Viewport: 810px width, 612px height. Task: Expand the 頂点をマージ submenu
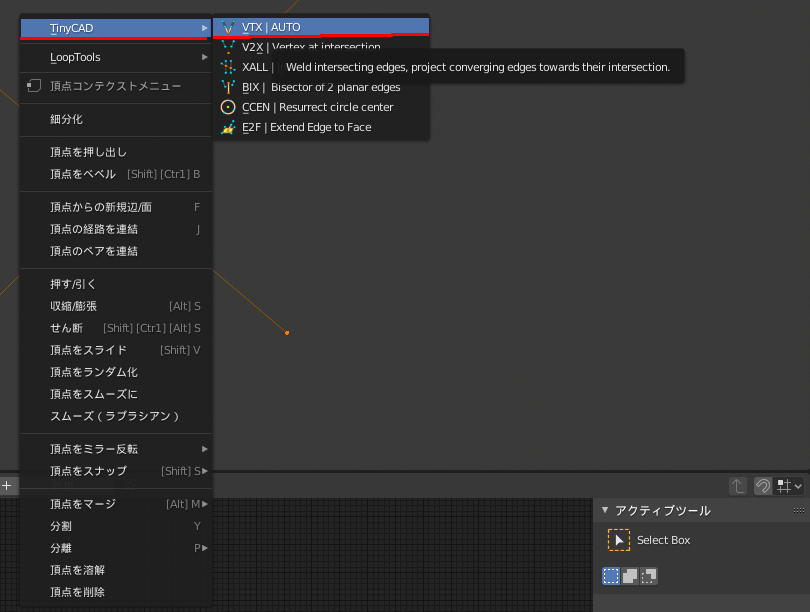click(x=116, y=504)
